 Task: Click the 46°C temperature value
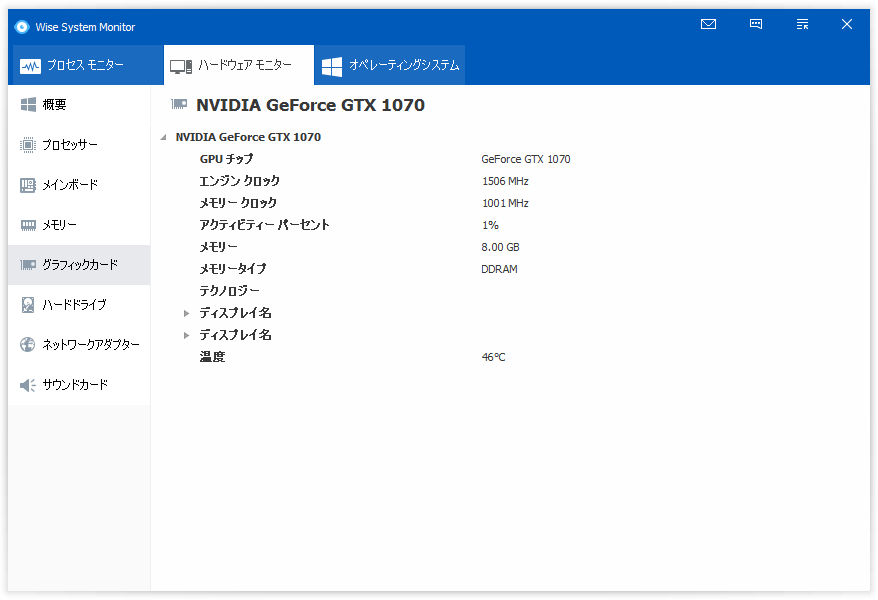tap(493, 357)
